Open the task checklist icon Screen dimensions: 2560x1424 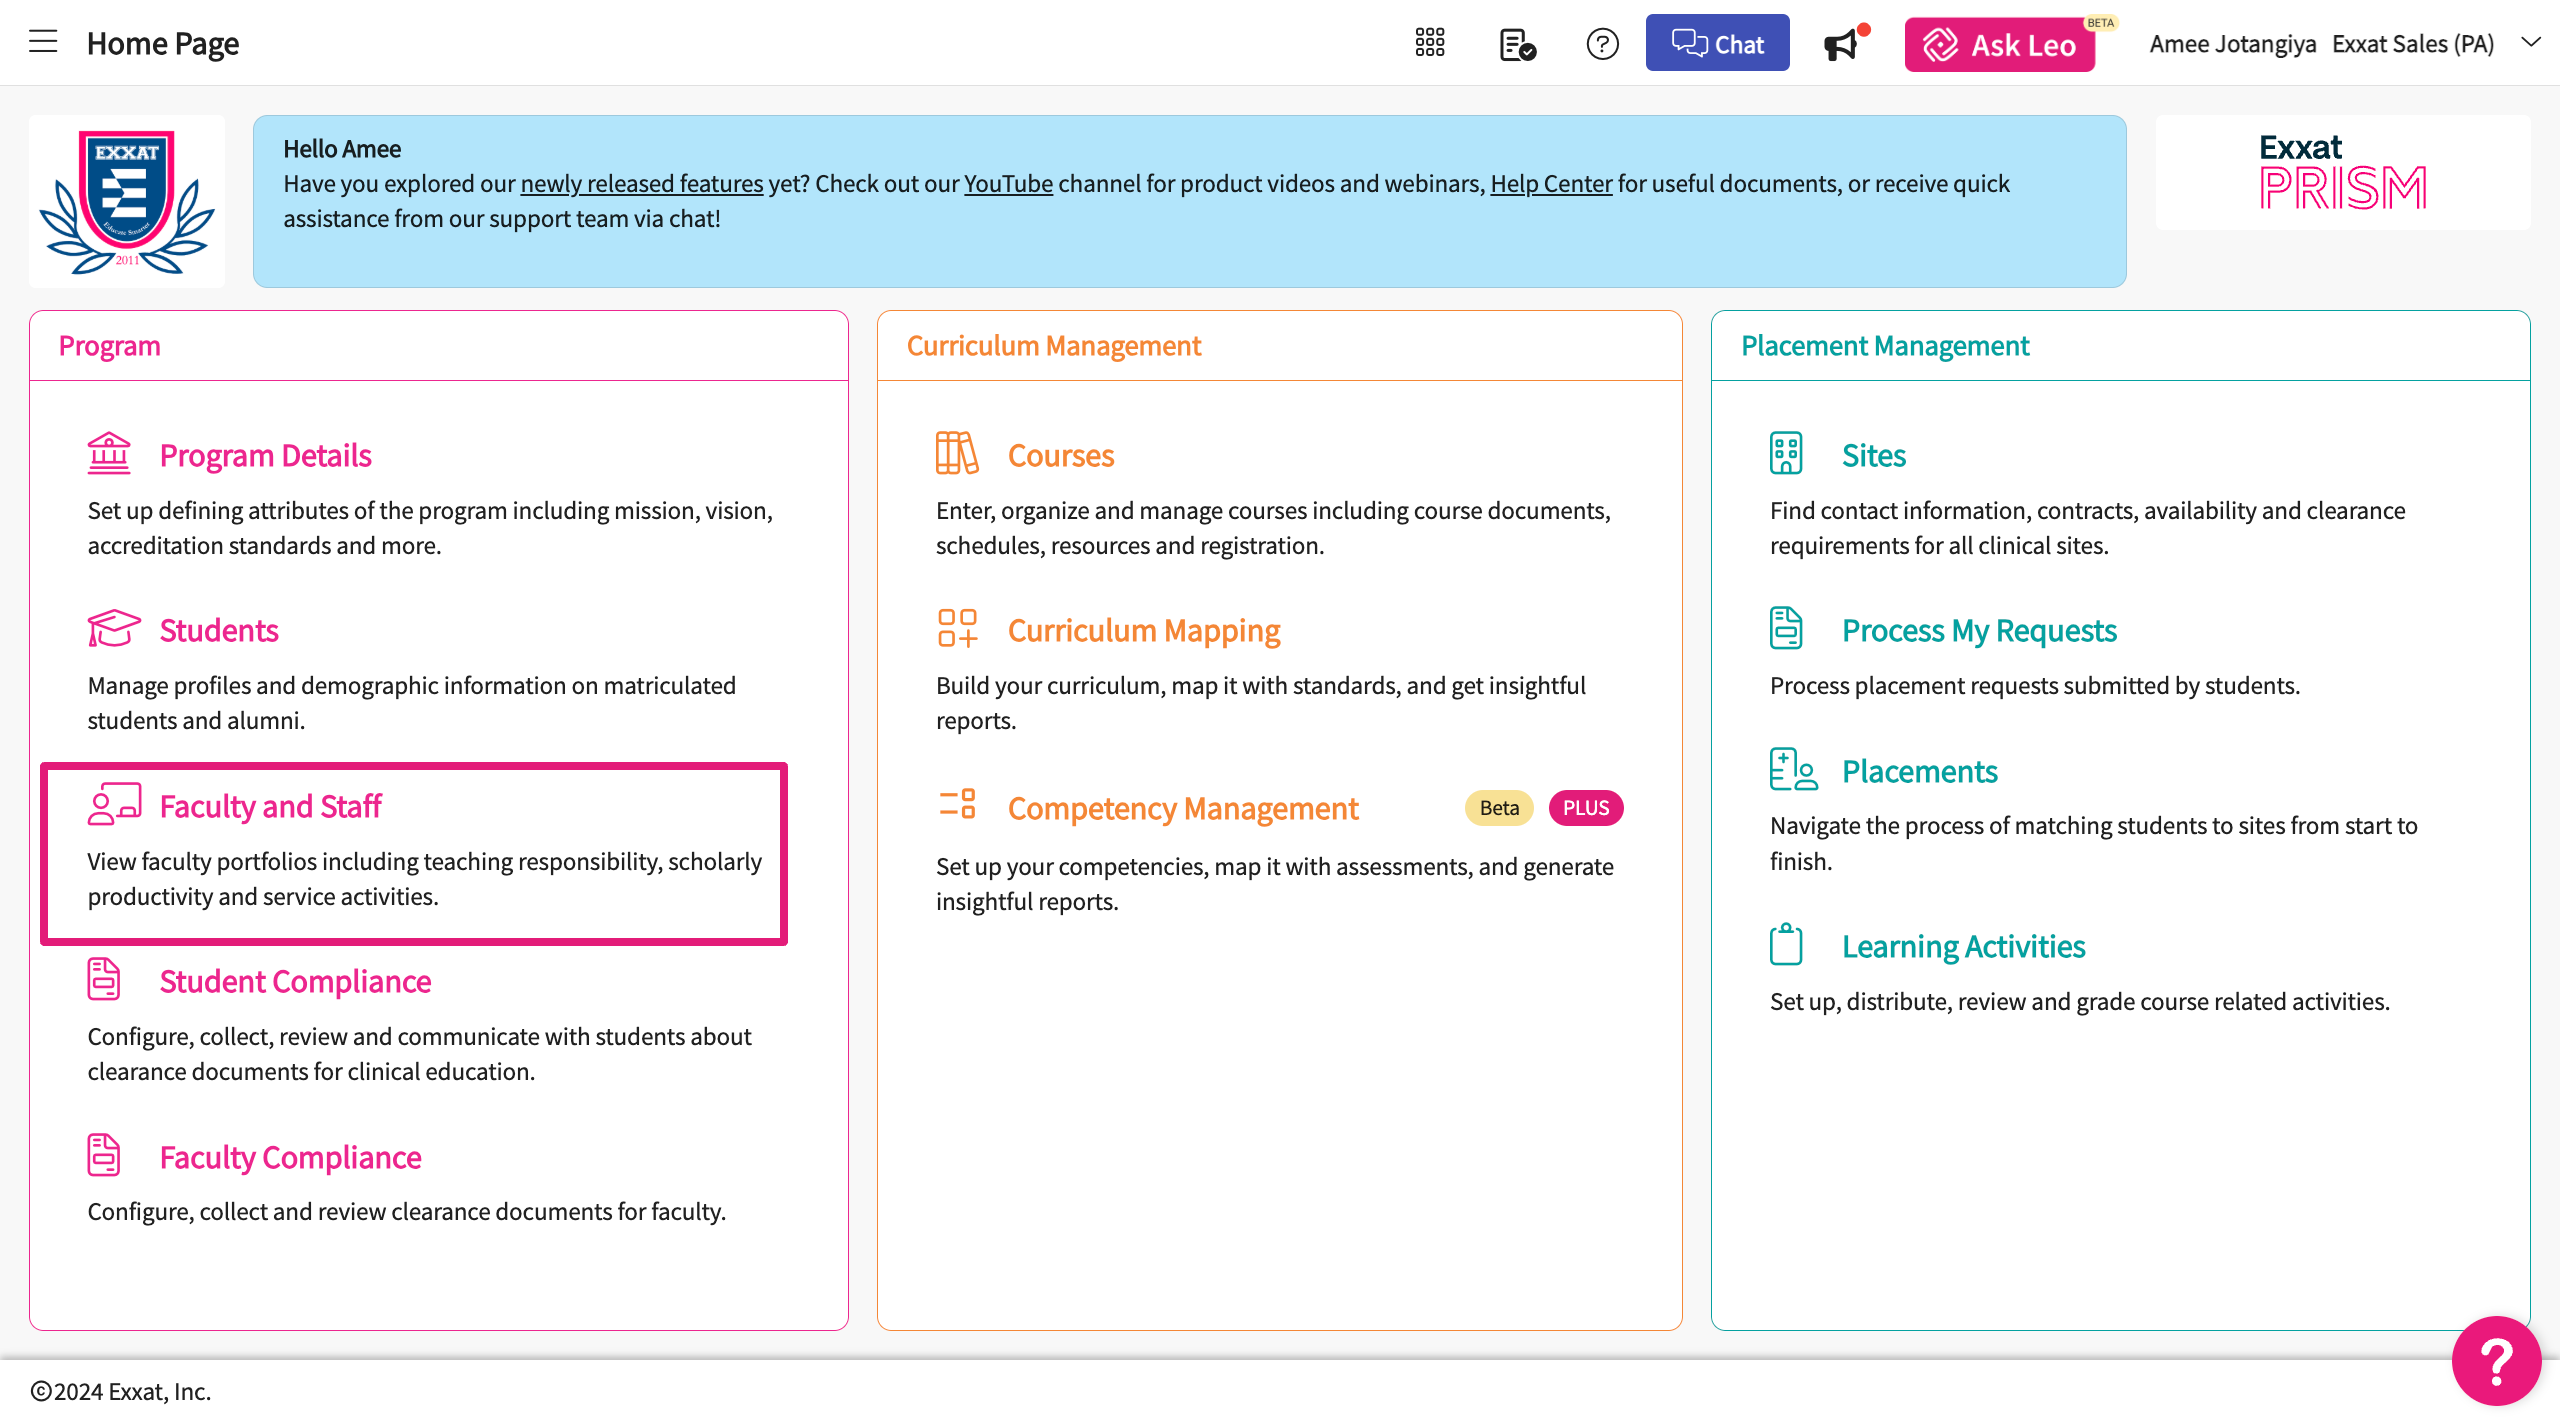pyautogui.click(x=1517, y=44)
